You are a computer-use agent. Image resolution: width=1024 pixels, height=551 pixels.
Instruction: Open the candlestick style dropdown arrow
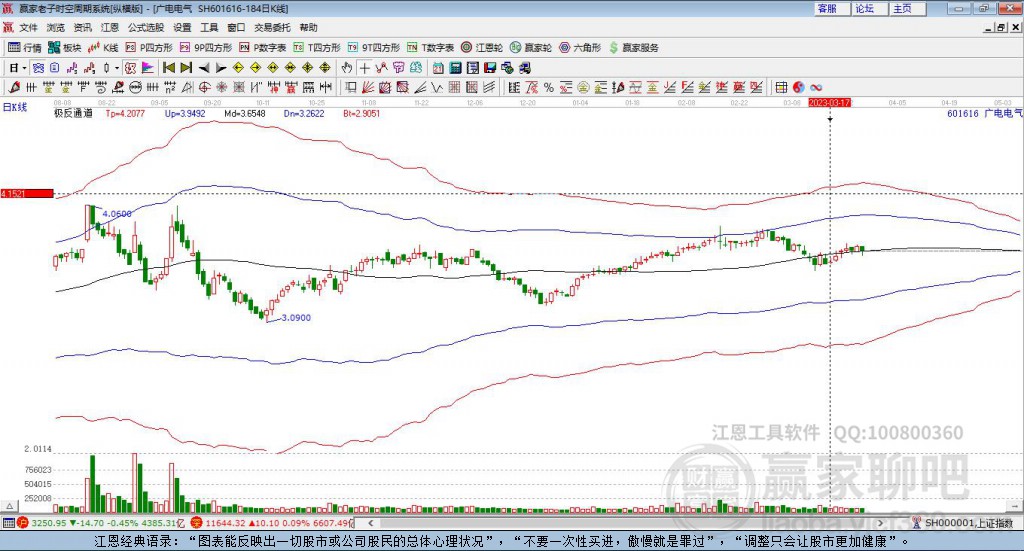[x=117, y=68]
